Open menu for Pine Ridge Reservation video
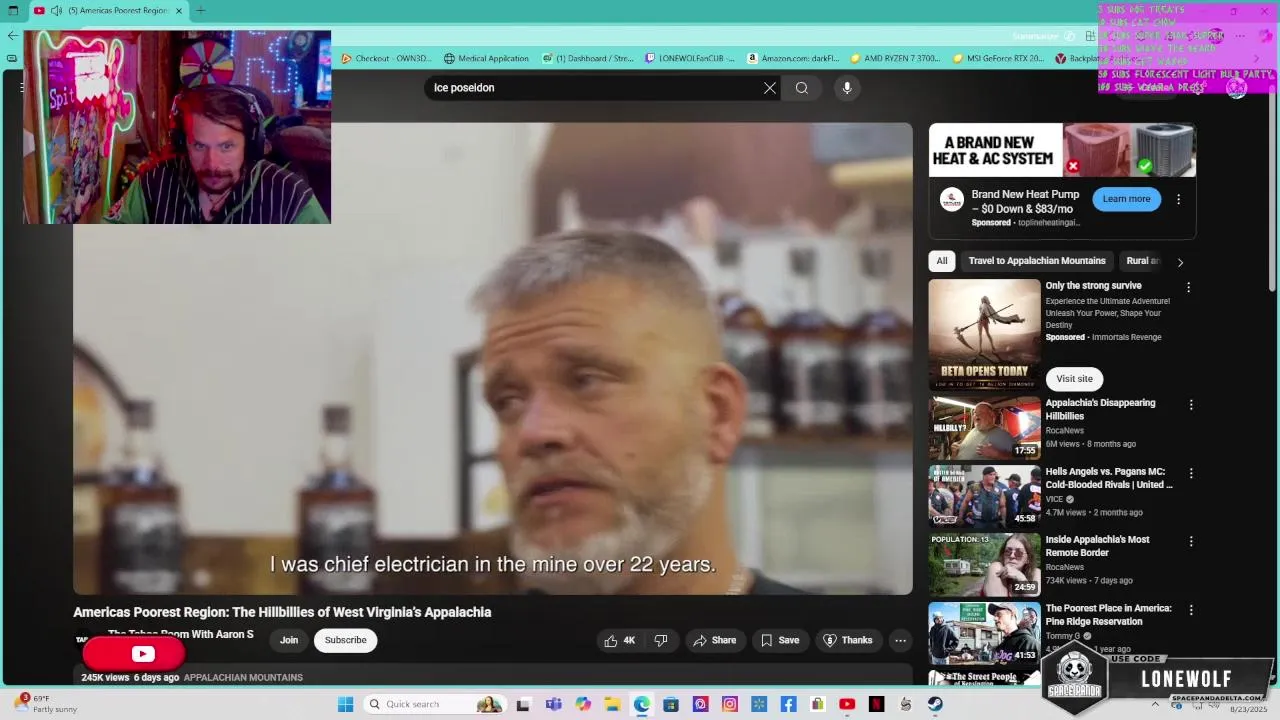 tap(1190, 610)
